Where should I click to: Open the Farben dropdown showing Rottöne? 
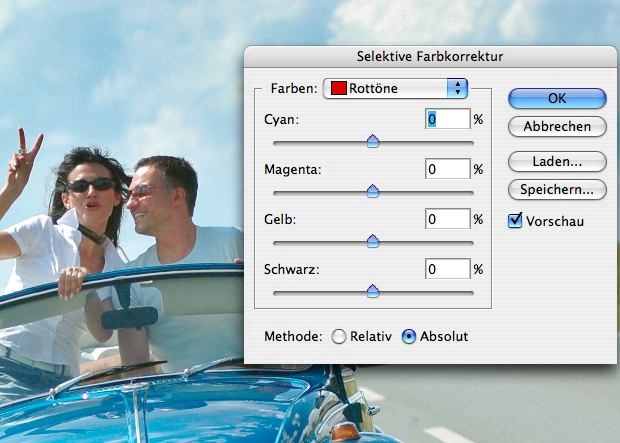[396, 89]
